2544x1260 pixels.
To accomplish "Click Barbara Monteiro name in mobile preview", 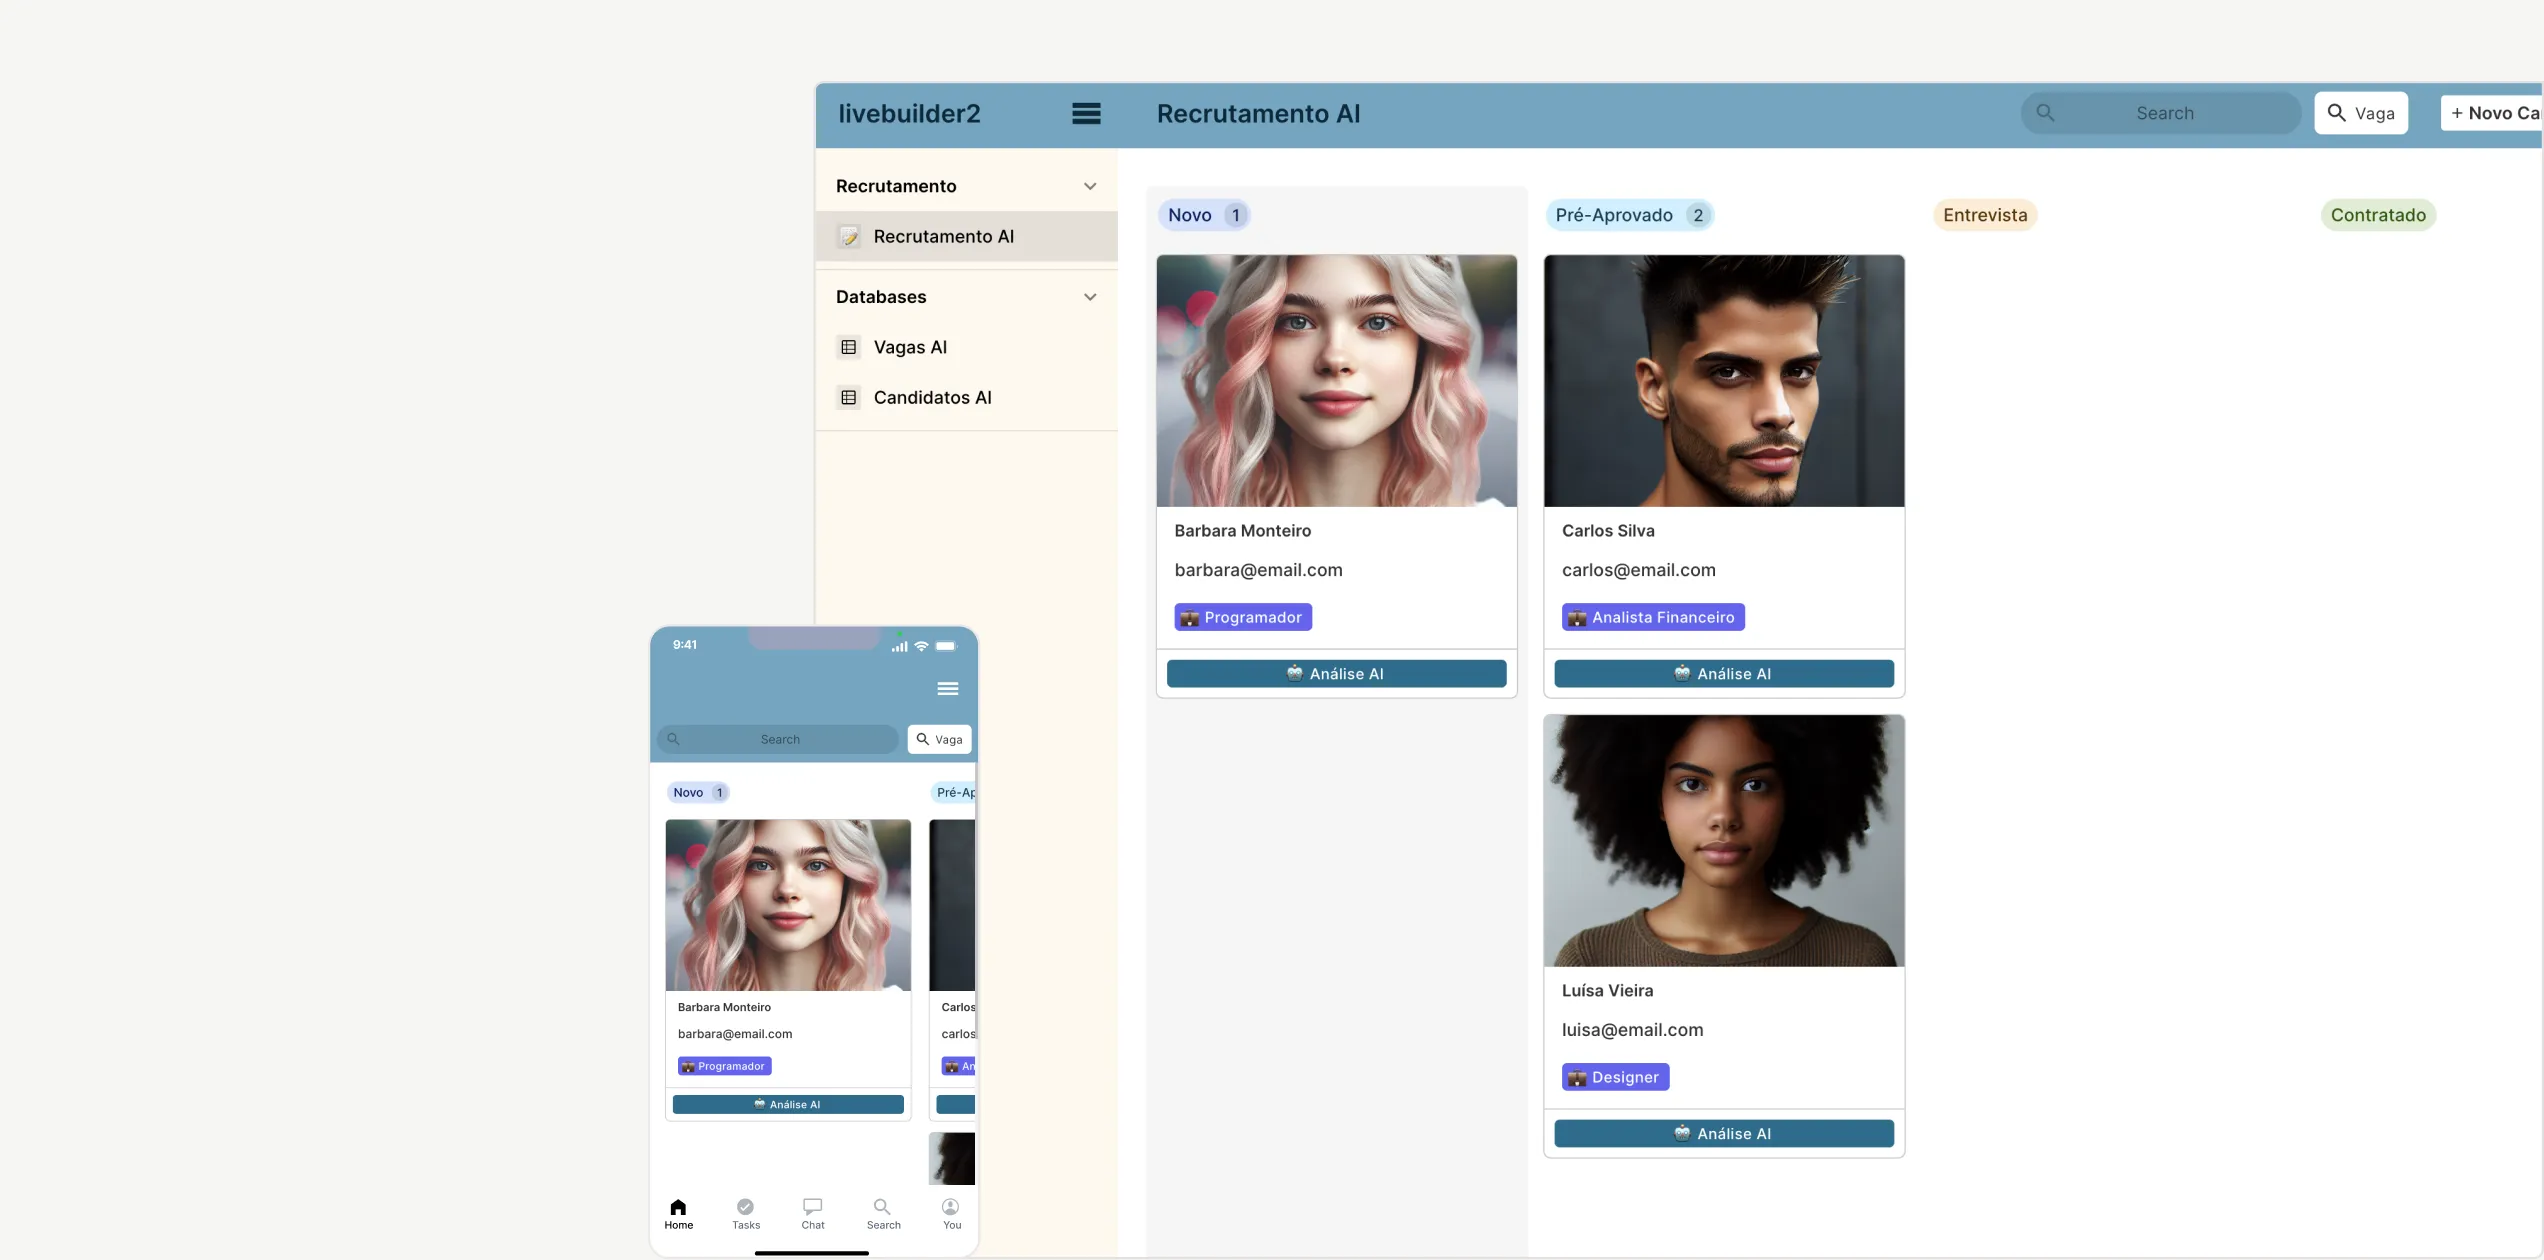I will coord(724,1008).
